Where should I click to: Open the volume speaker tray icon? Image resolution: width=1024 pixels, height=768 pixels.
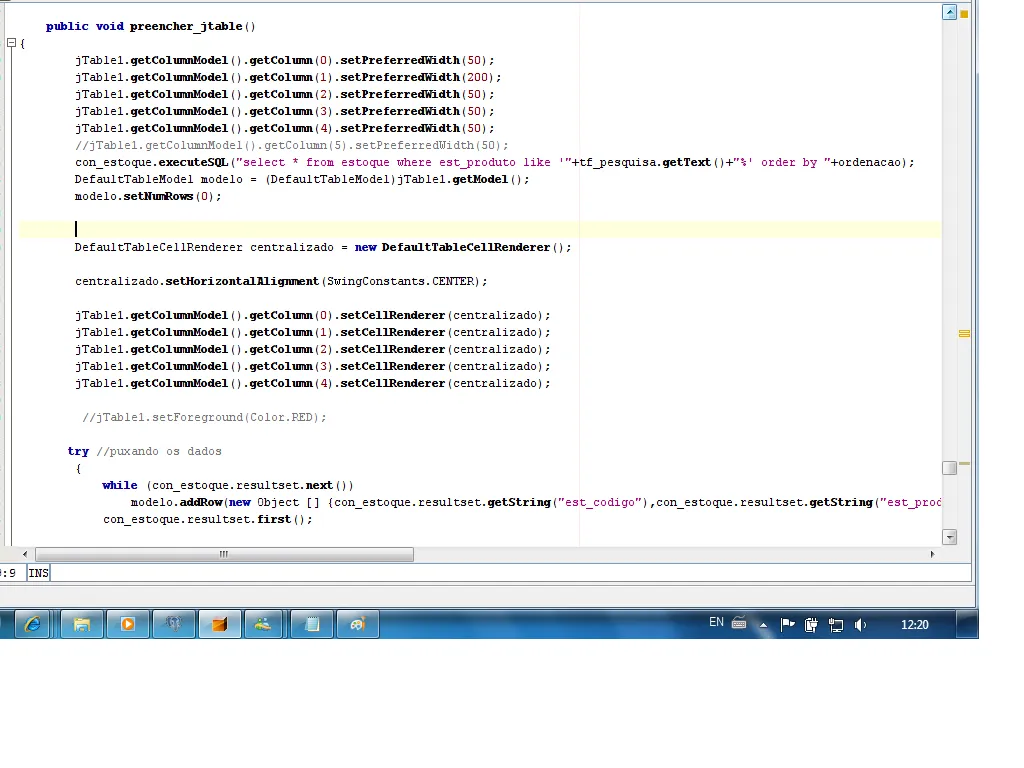click(860, 625)
